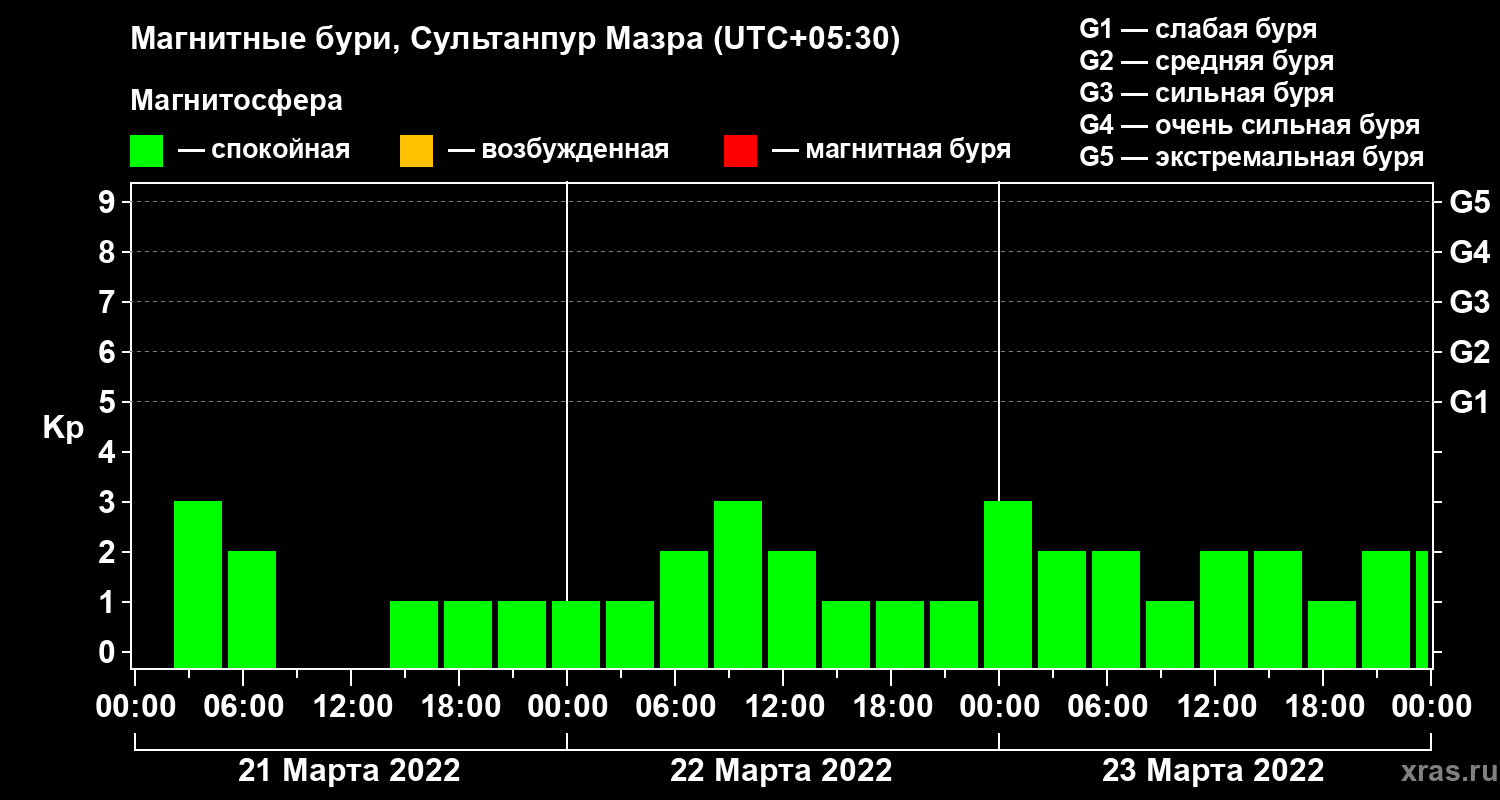Click the '— магнитная буря' legend label
This screenshot has height=800, width=1500.
[x=891, y=151]
